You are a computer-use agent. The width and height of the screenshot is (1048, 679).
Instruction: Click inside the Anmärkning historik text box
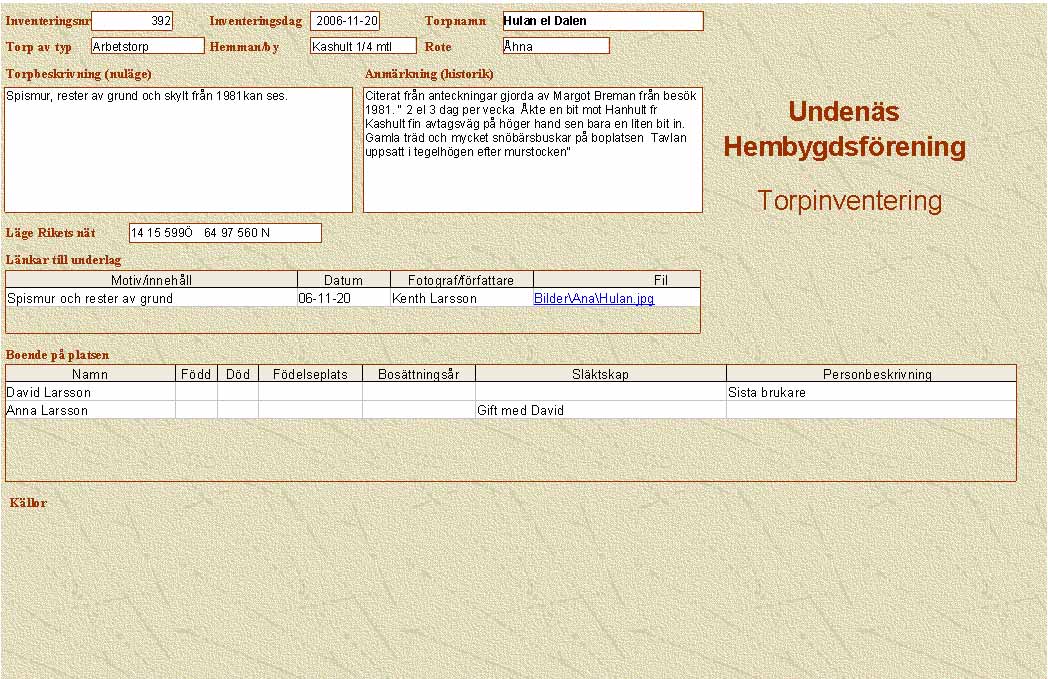532,150
